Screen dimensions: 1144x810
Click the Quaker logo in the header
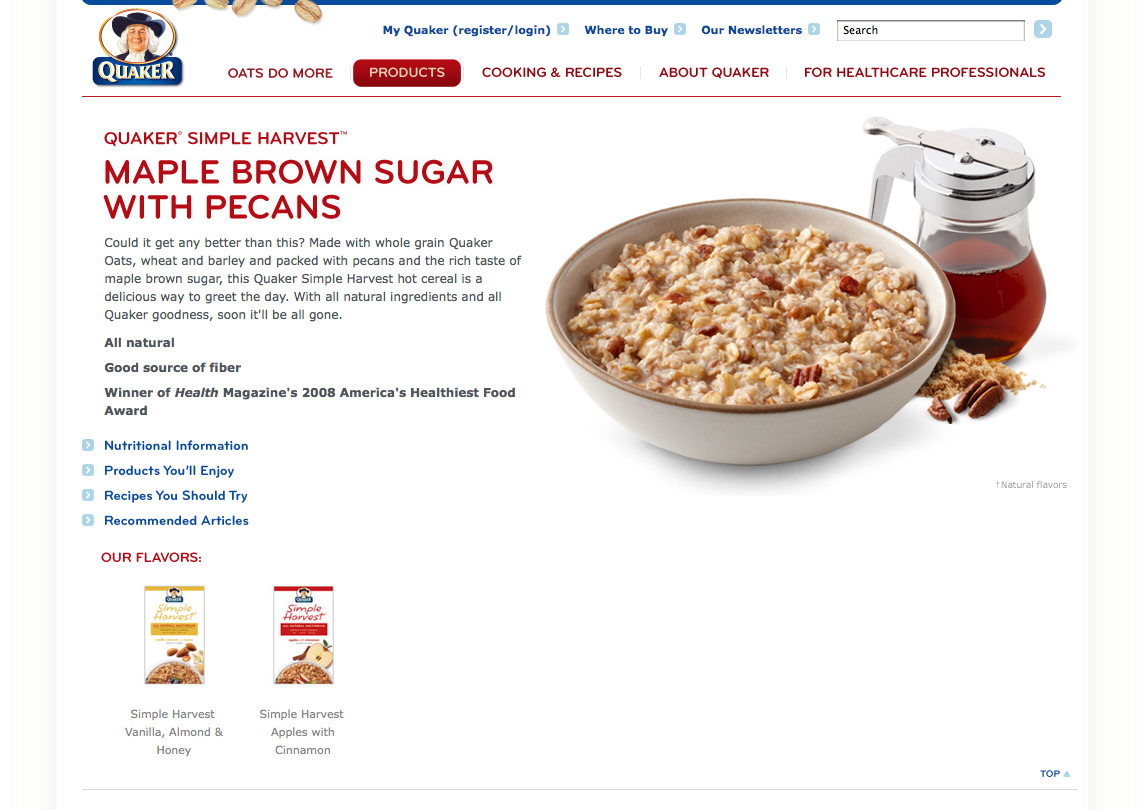coord(138,48)
